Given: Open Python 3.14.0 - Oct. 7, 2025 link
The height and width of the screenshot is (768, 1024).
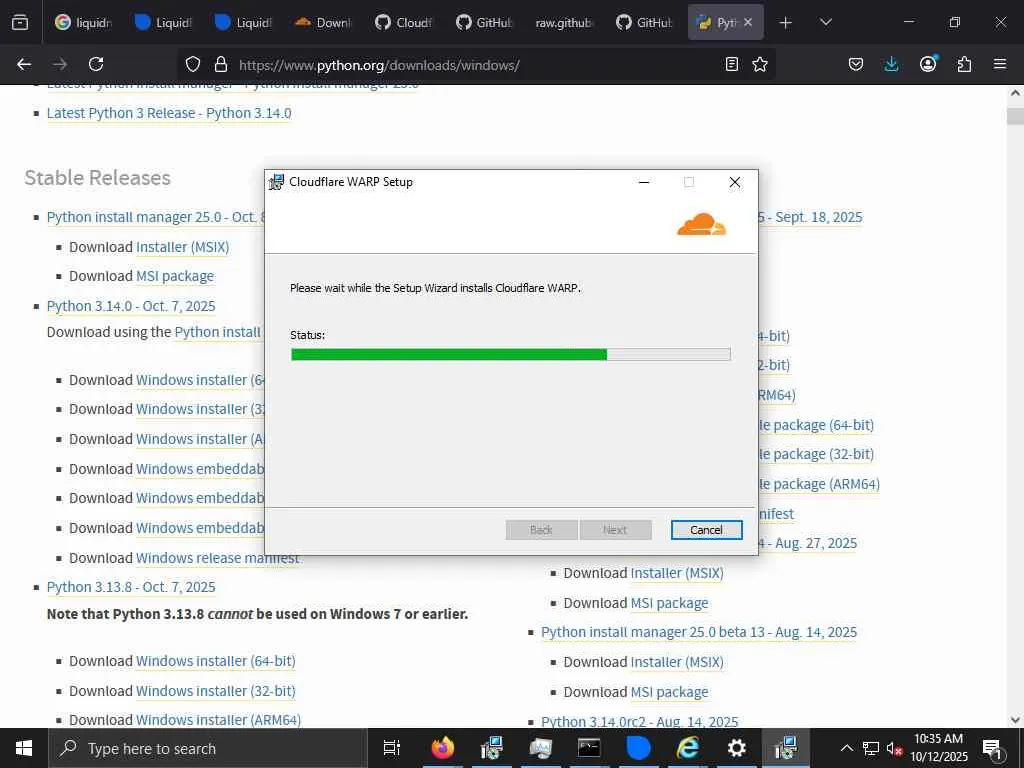Looking at the screenshot, I should pyautogui.click(x=131, y=306).
